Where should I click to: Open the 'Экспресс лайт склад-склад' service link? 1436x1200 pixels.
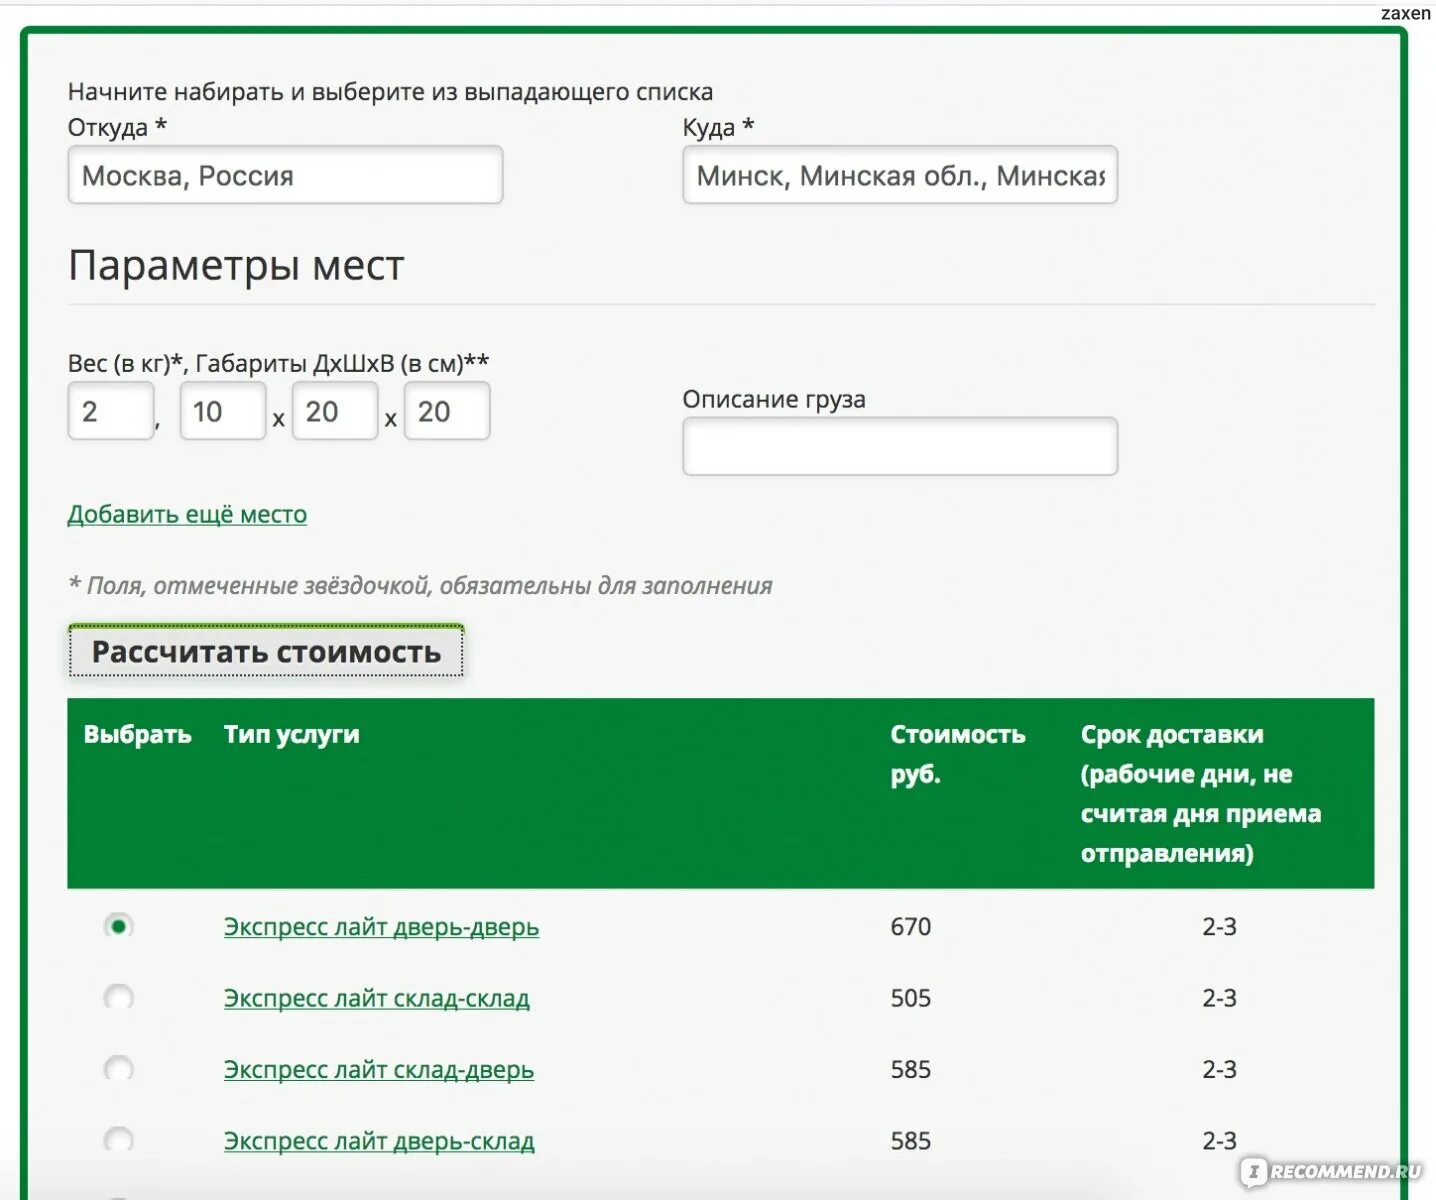(377, 998)
